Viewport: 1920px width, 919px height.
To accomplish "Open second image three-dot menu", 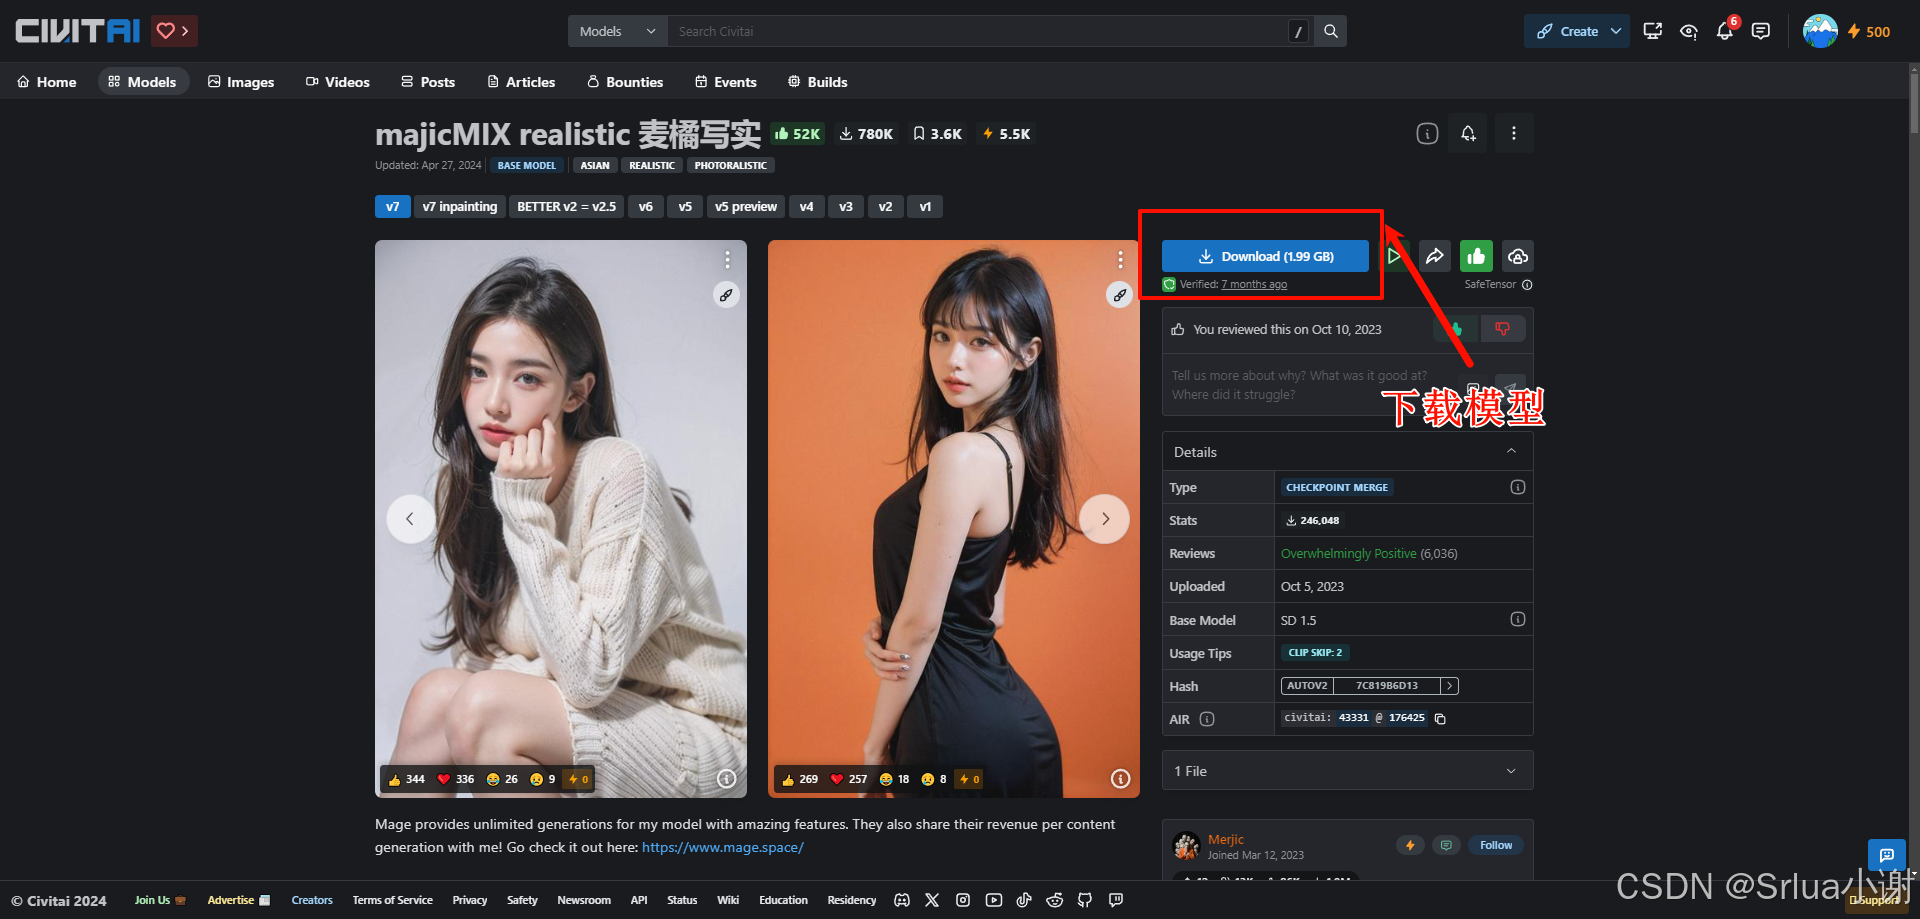I will tap(1120, 260).
